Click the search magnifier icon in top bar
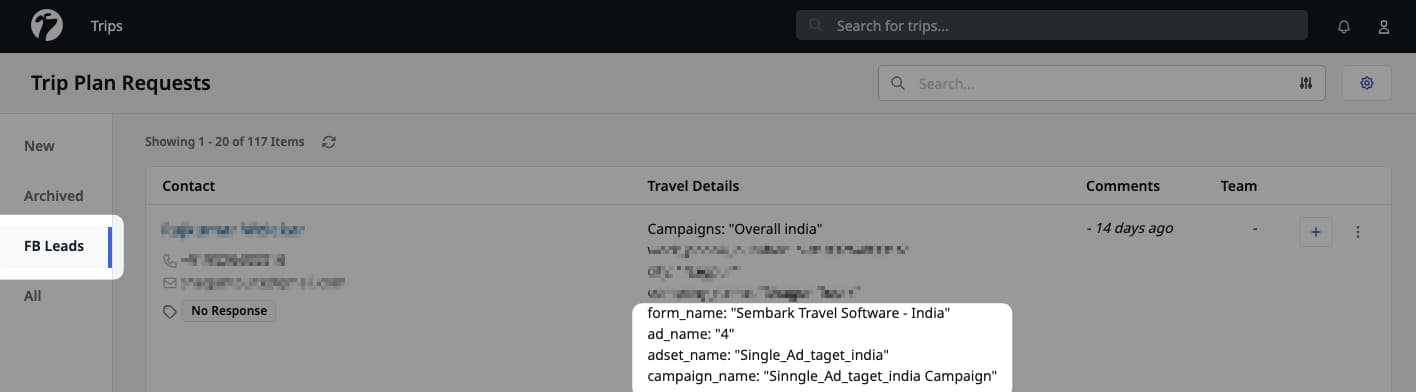1416x392 pixels. [816, 26]
